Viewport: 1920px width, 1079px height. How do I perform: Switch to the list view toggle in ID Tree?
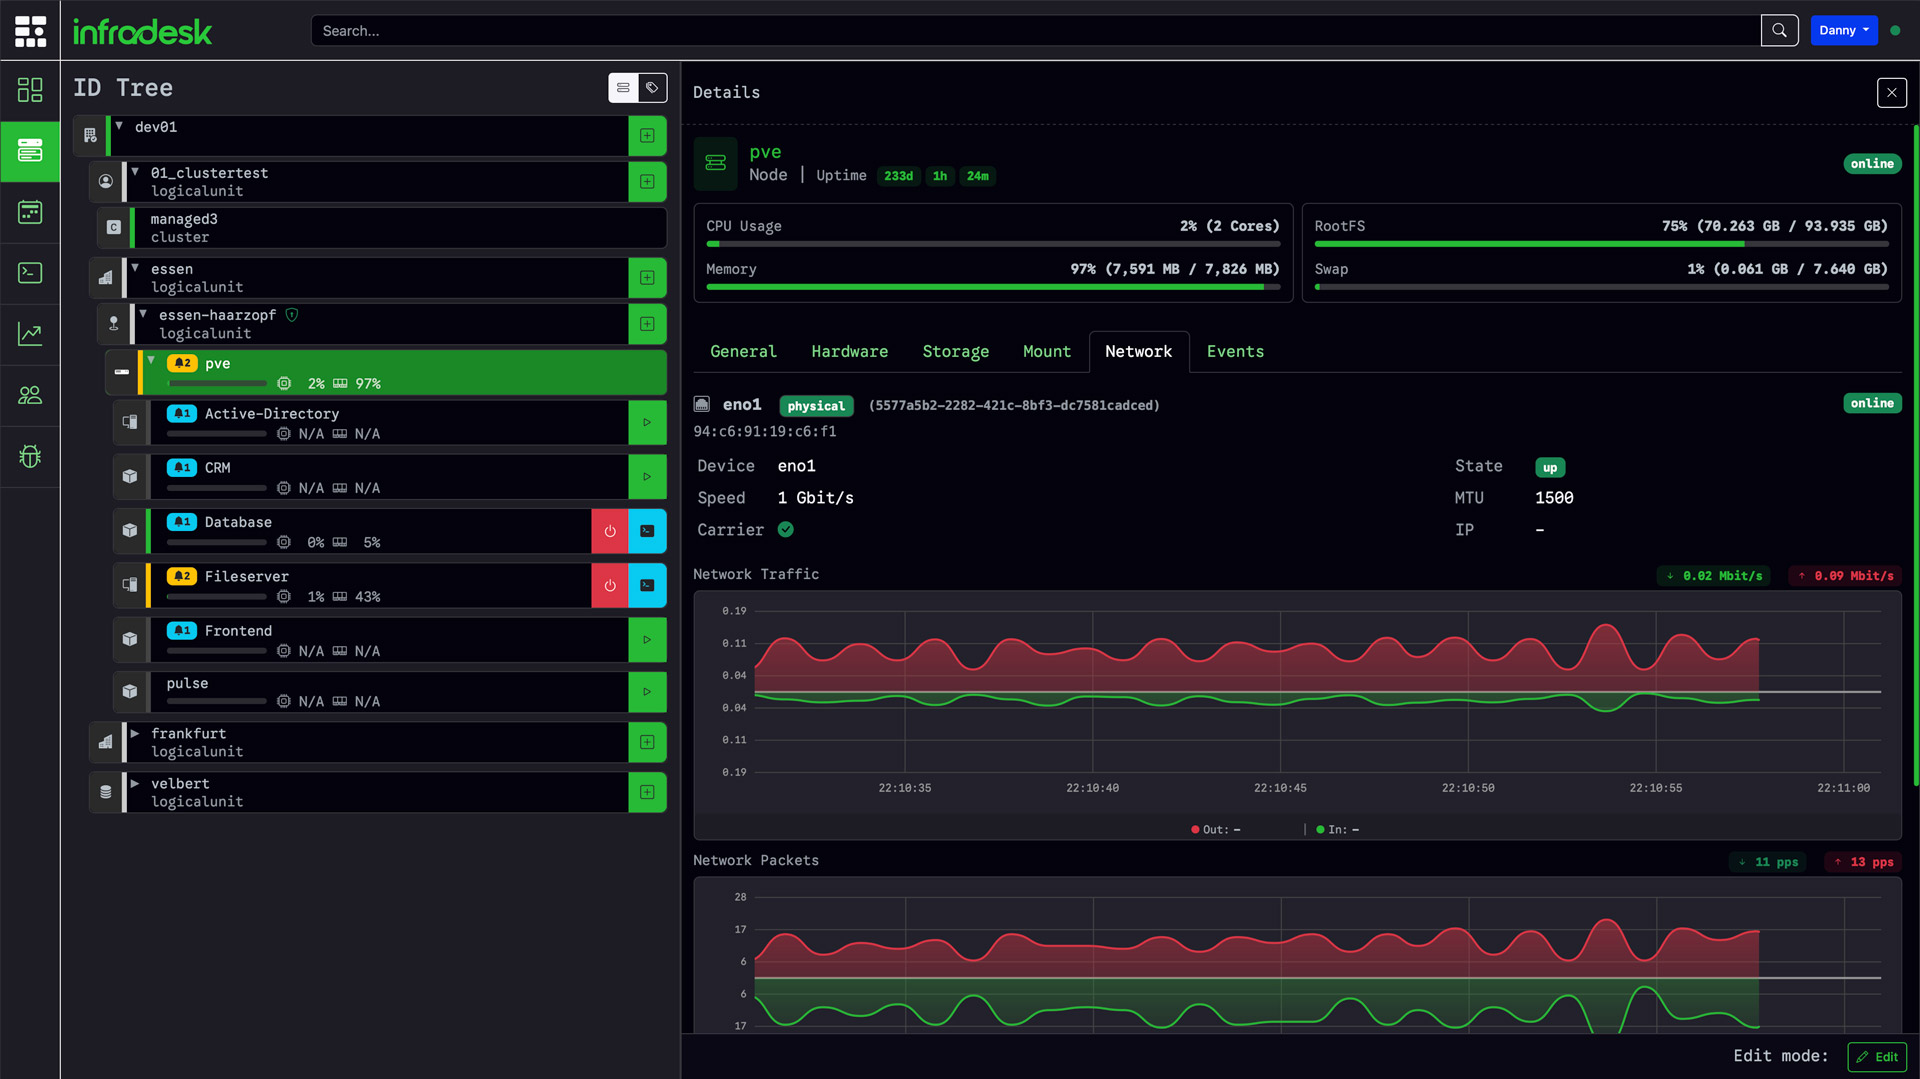(x=623, y=88)
